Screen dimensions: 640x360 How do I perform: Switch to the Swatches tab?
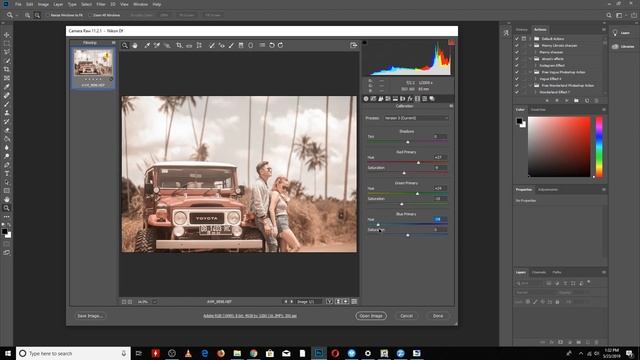[538, 109]
